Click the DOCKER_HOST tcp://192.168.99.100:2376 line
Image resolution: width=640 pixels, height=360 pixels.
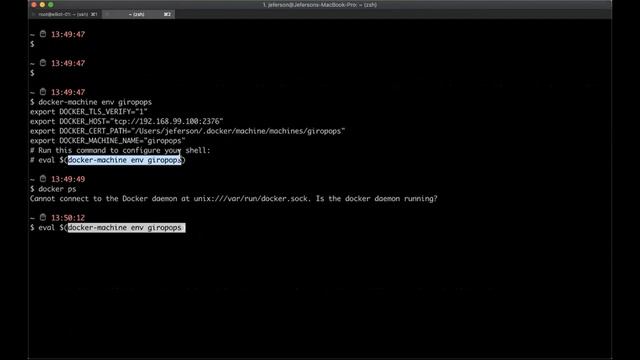coord(127,122)
